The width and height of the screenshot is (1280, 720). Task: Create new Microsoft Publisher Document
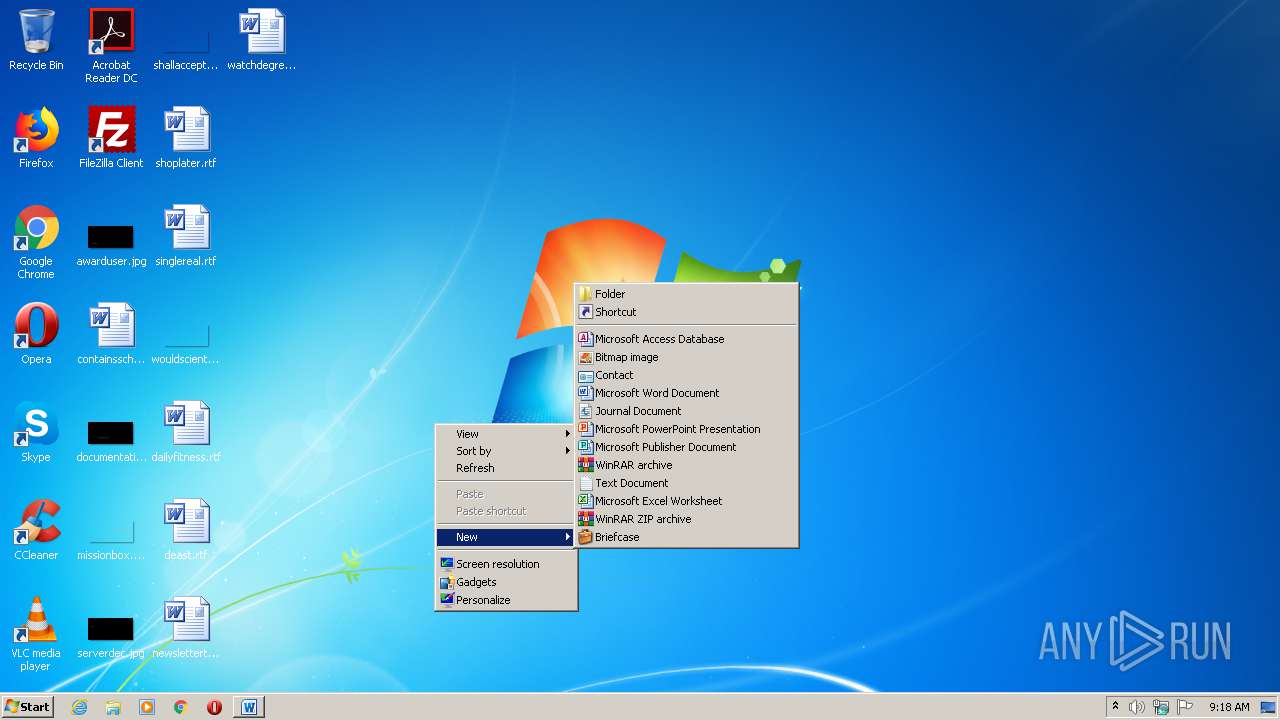pyautogui.click(x=686, y=447)
